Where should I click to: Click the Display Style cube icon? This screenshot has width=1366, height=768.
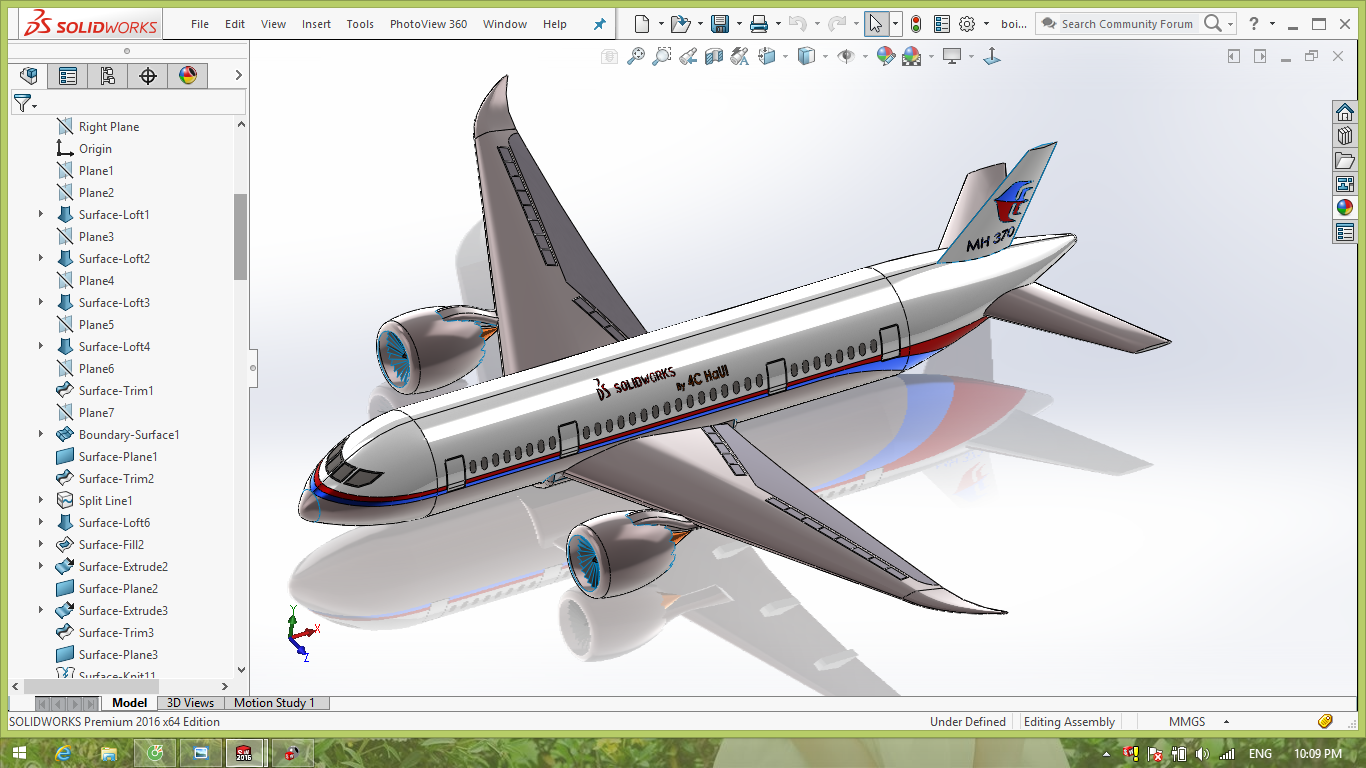tap(806, 57)
